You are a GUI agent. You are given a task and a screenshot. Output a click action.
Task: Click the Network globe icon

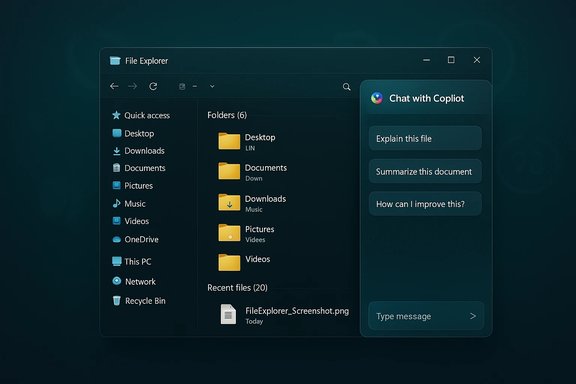(116, 281)
